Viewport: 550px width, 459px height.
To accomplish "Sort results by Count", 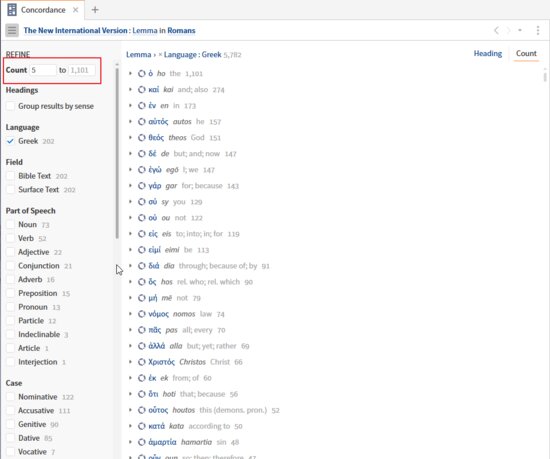I will [526, 54].
